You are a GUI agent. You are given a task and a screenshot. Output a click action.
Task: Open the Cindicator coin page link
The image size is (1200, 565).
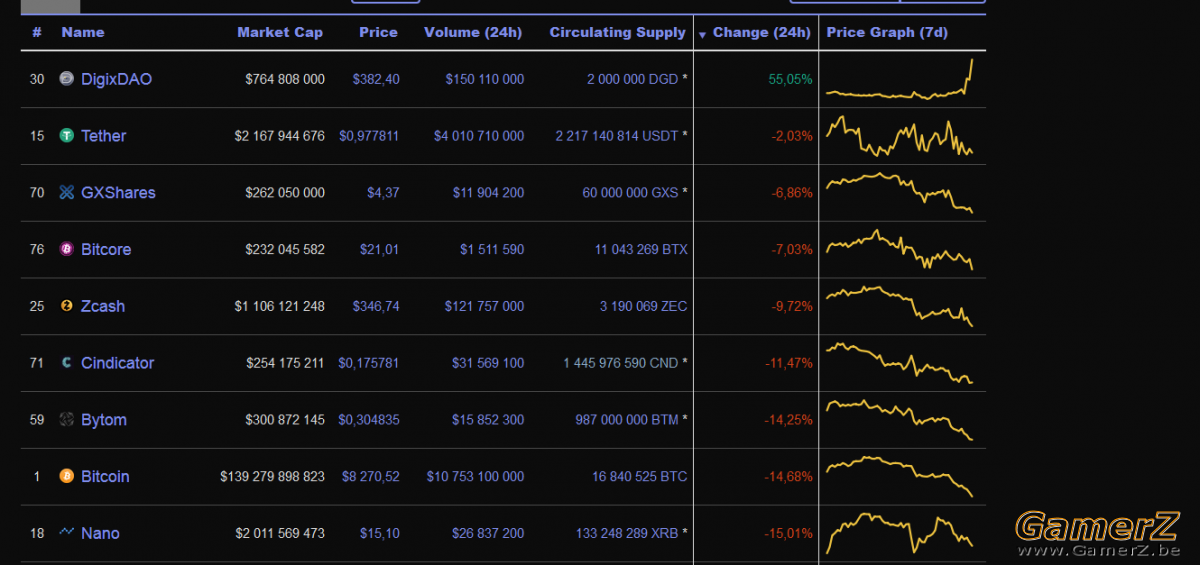[117, 363]
